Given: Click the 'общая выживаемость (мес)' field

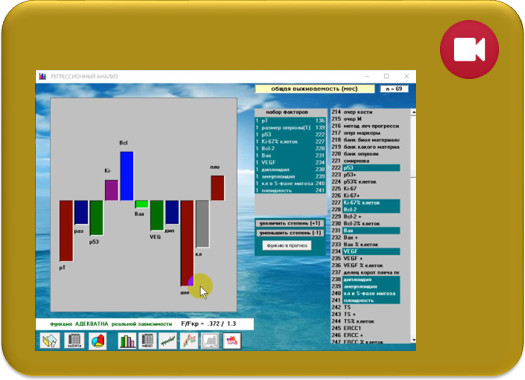Looking at the screenshot, I should pos(315,89).
